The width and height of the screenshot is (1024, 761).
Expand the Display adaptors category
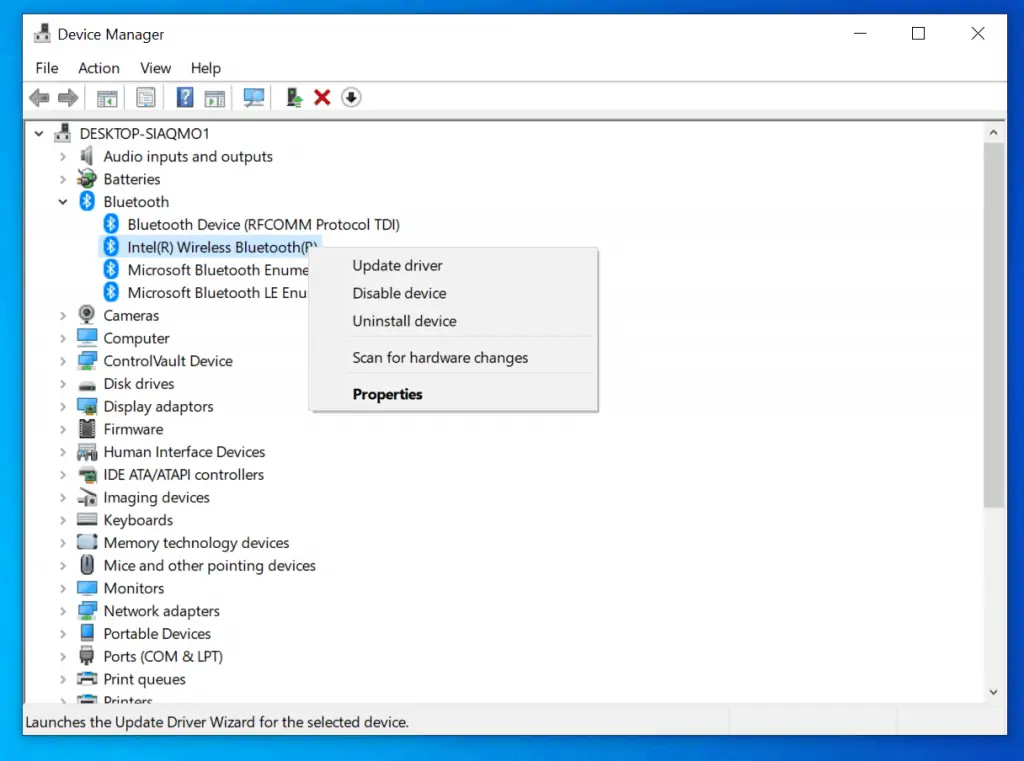63,406
